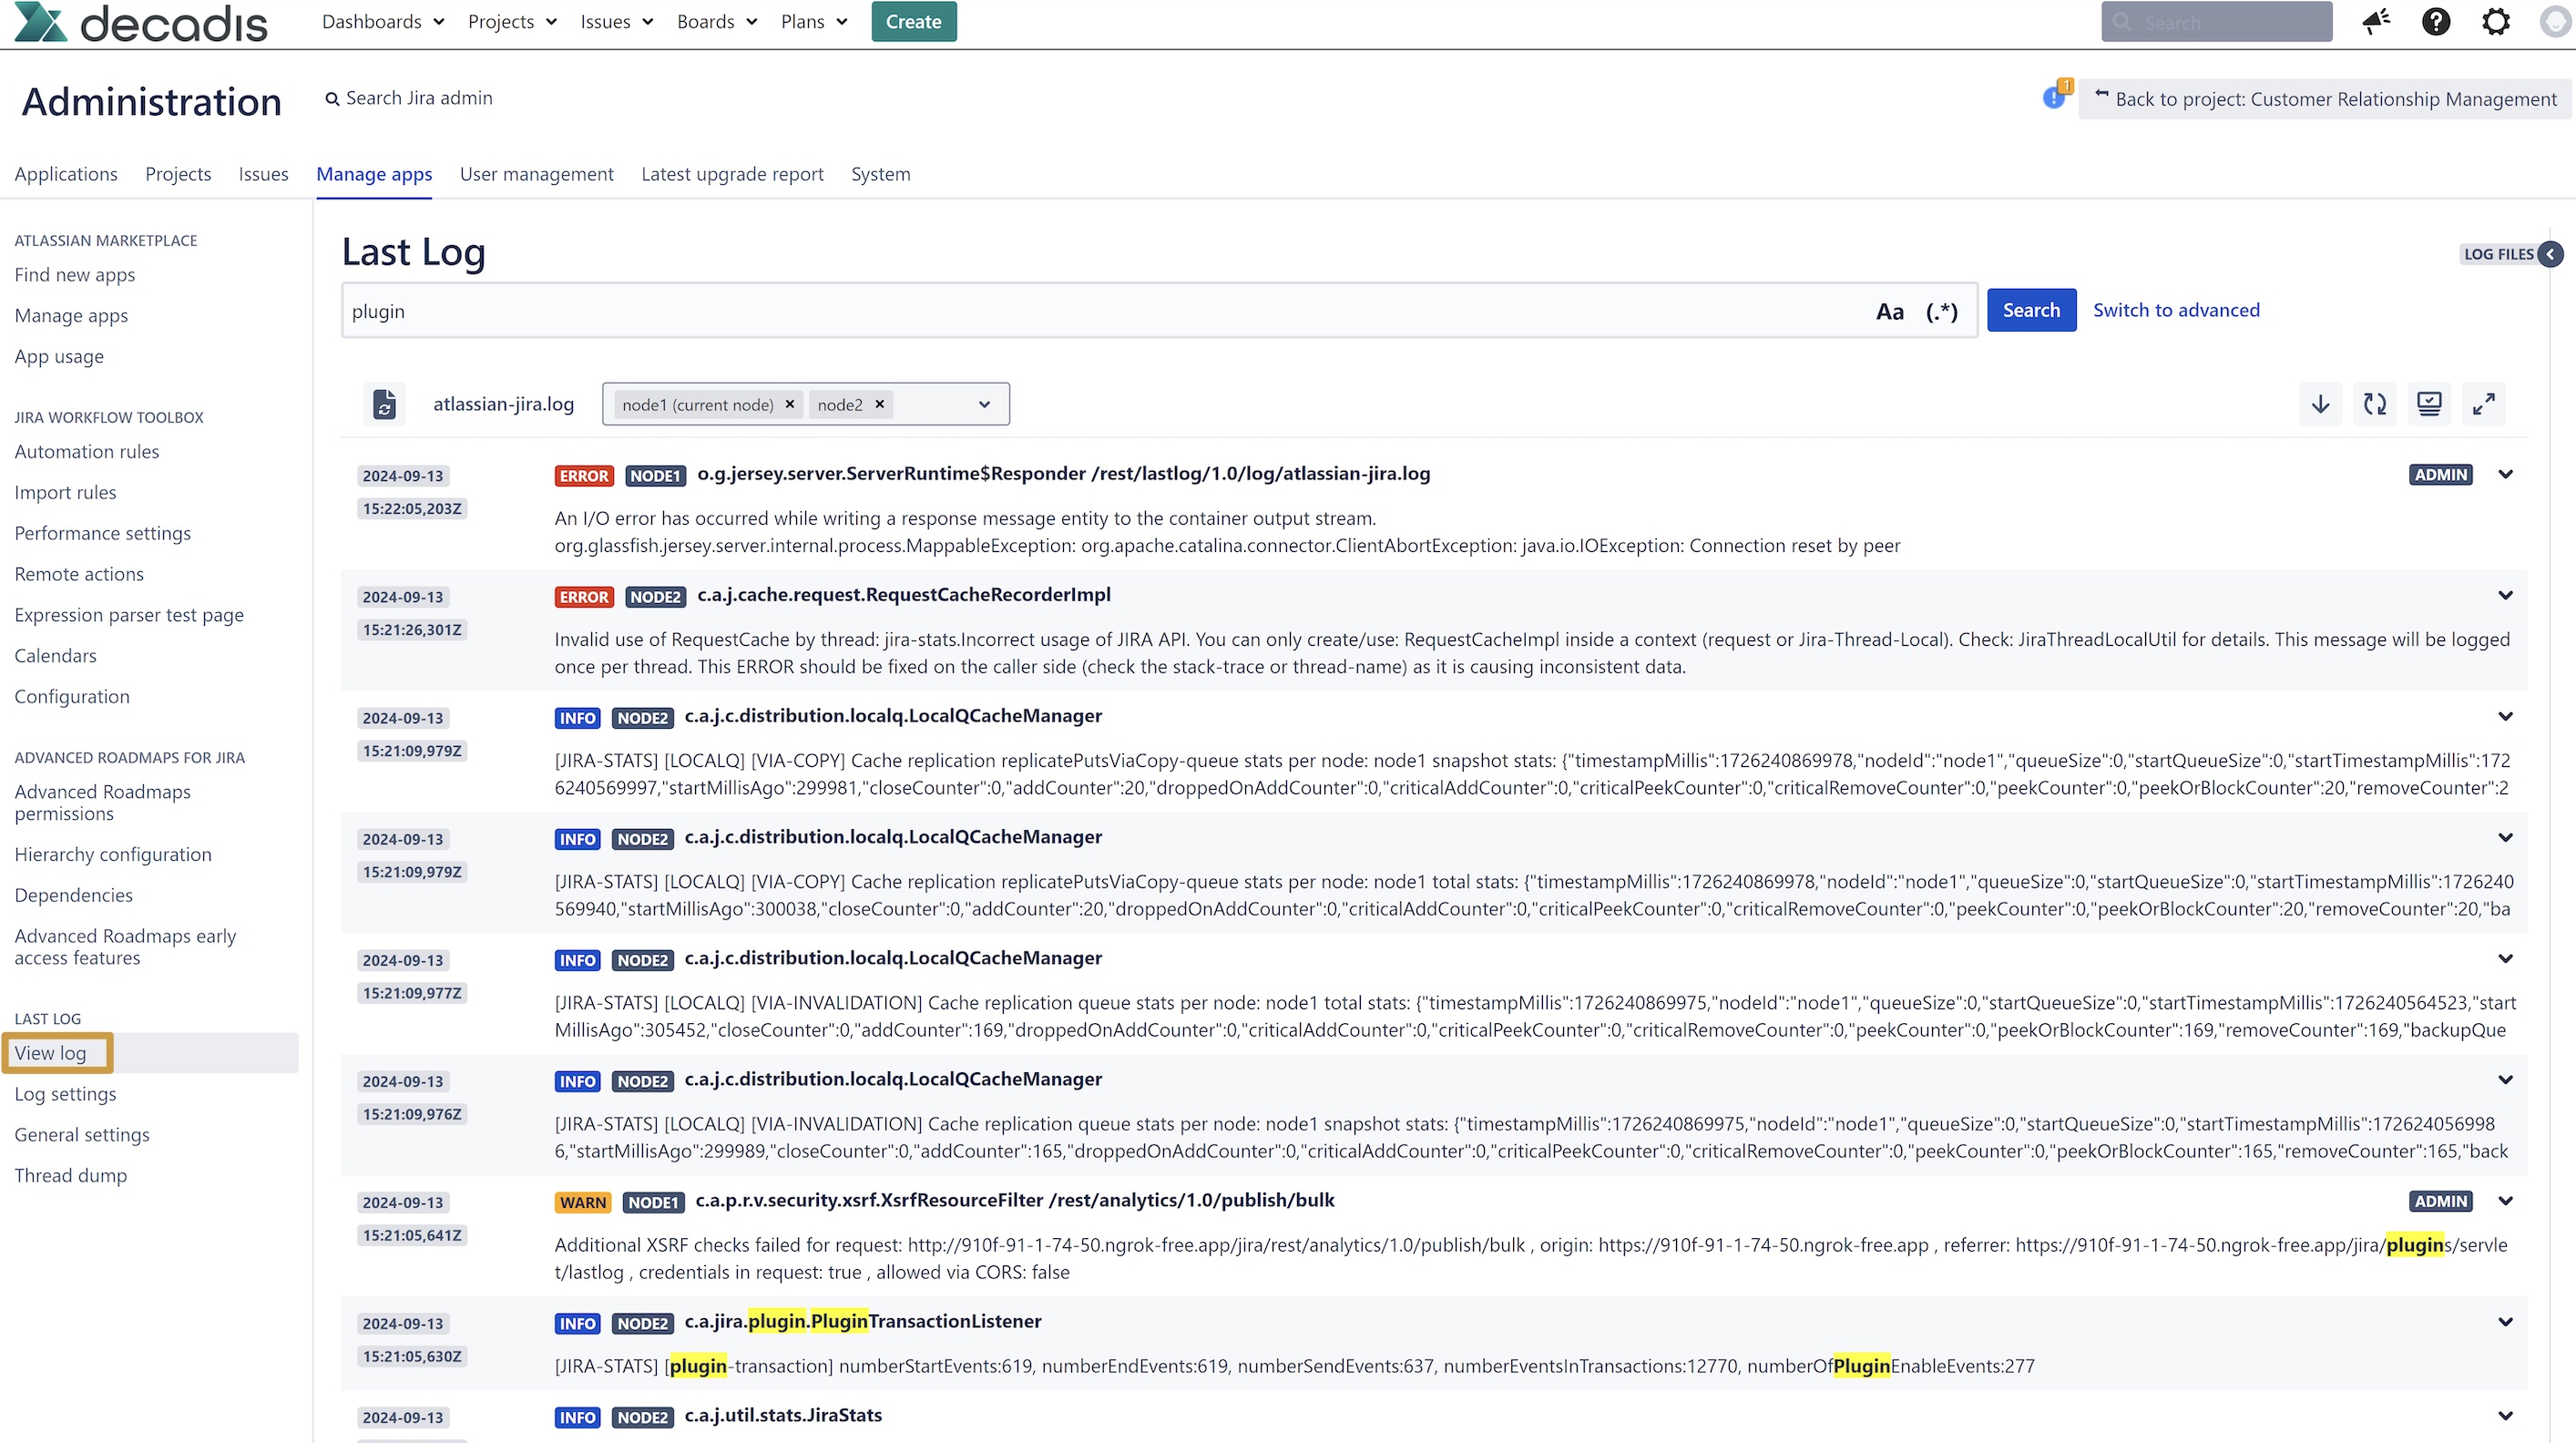Click the blue Search button
This screenshot has height=1443, width=2576.
(2030, 311)
